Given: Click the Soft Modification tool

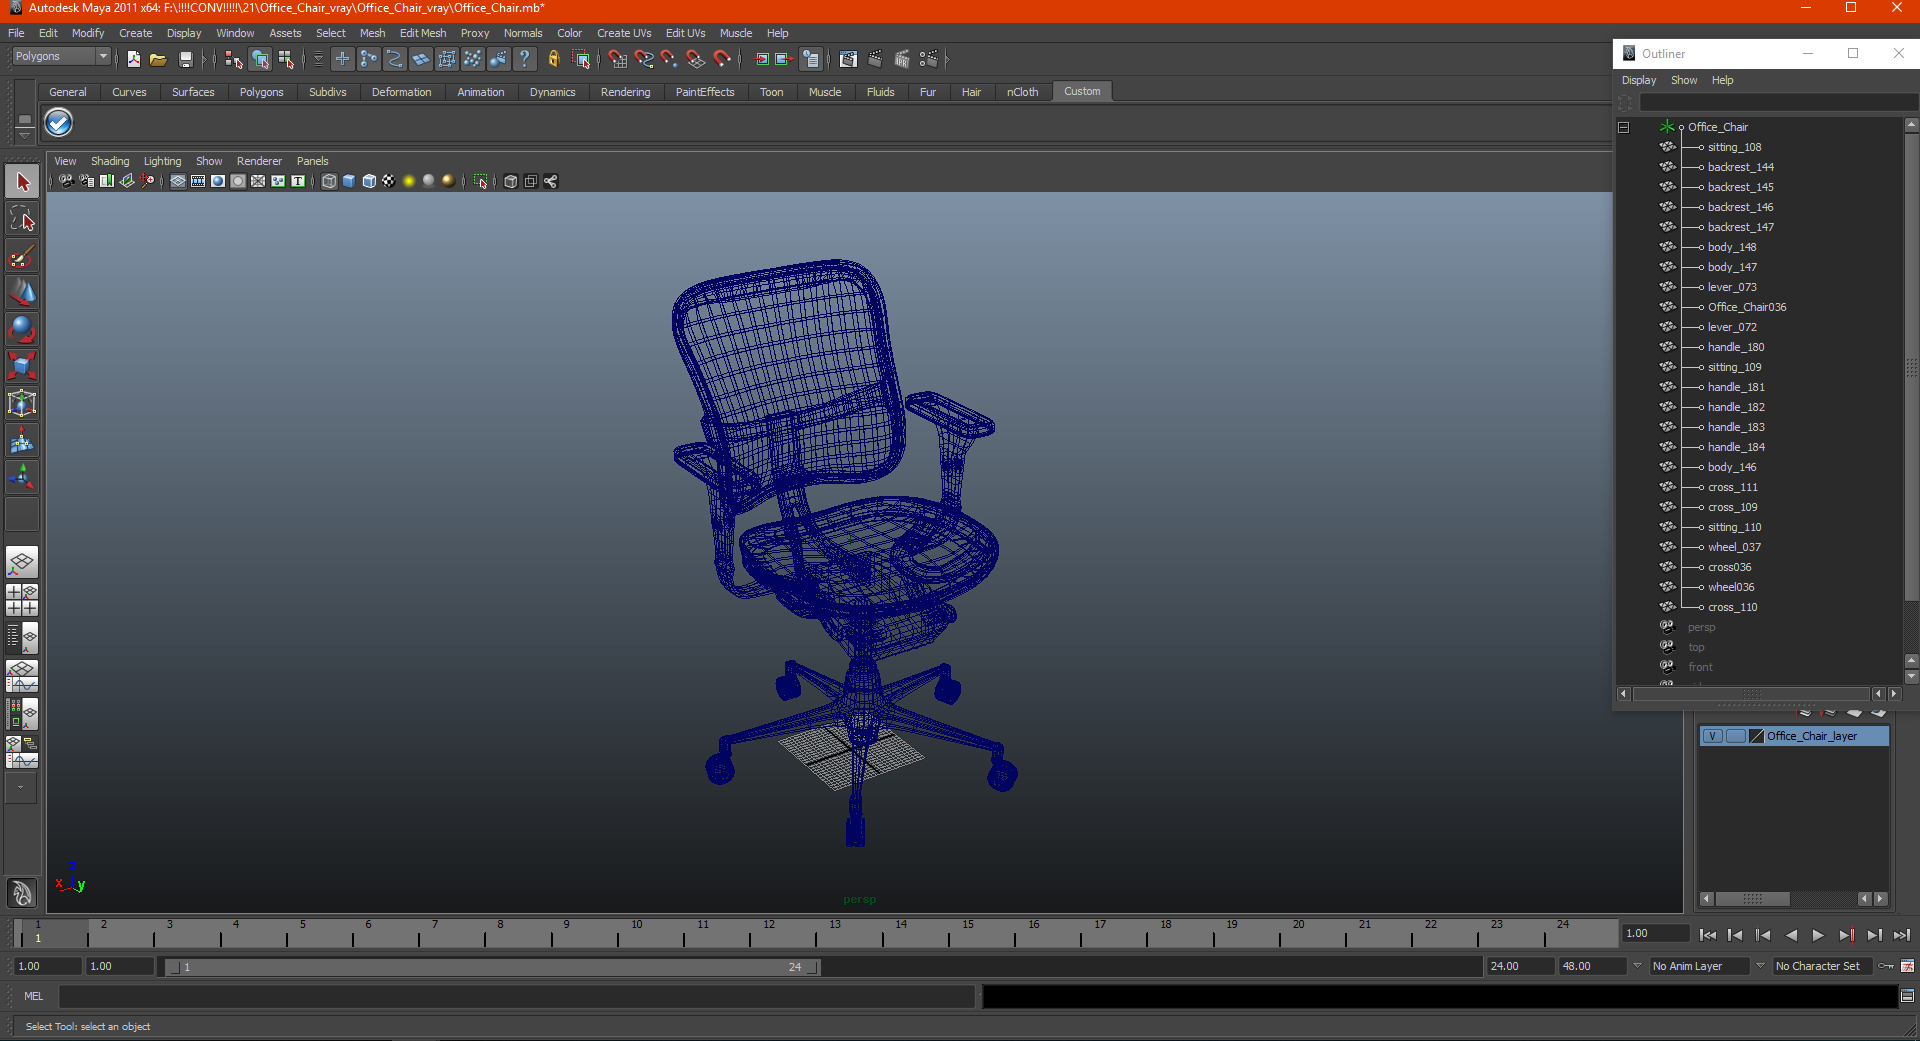Looking at the screenshot, I should [22, 440].
